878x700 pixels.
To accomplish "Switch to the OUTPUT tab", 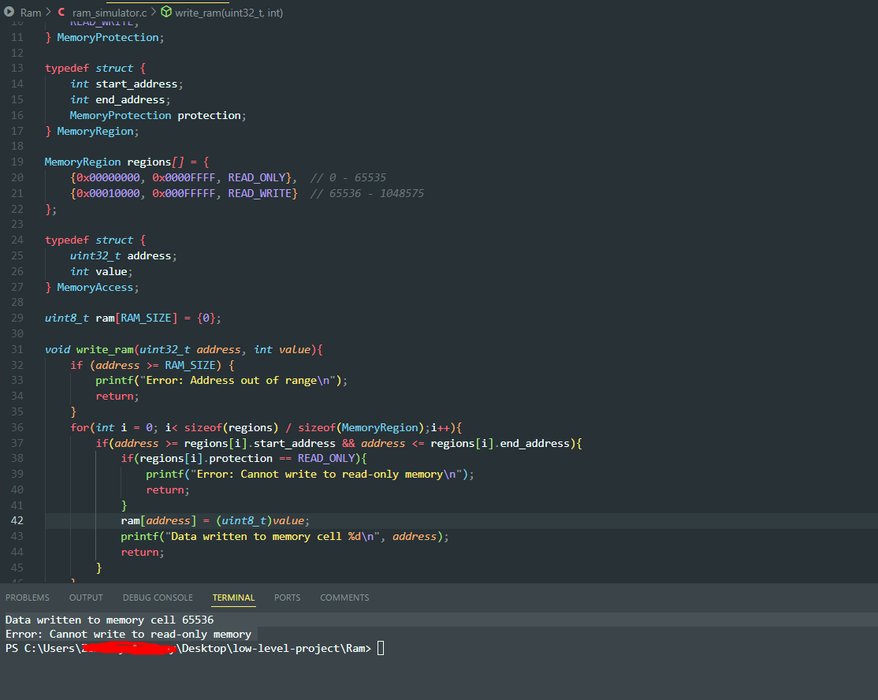I will coord(86,598).
